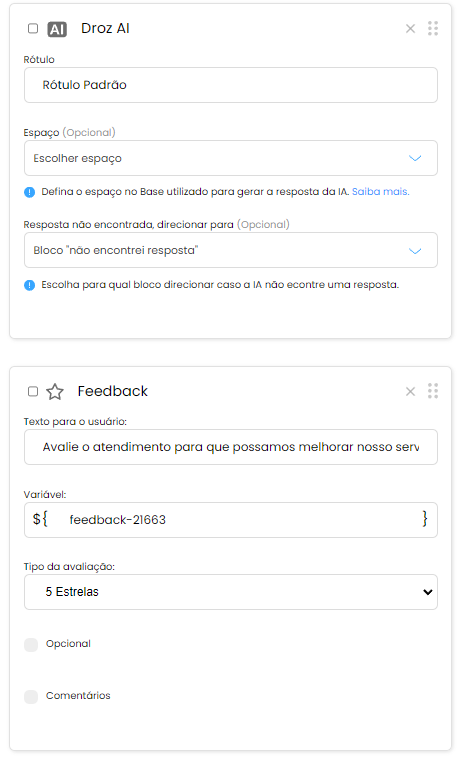Grab the Feedback block drag handle
This screenshot has height=759, width=462.
click(x=433, y=391)
